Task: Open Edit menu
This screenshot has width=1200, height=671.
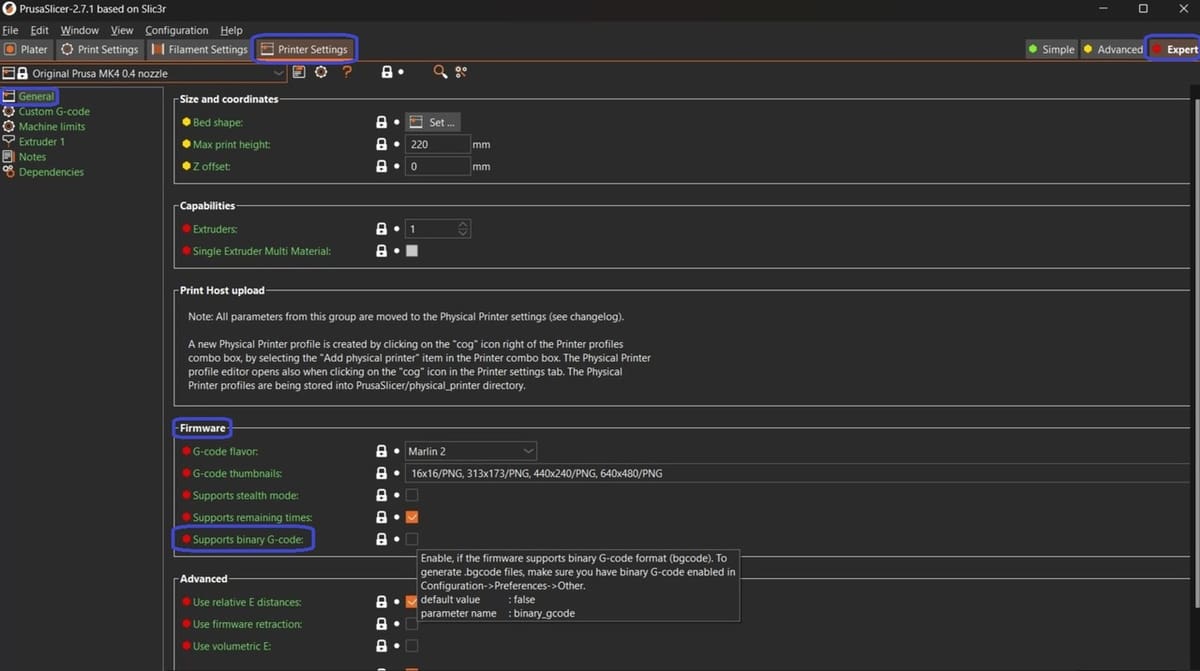Action: click(x=39, y=30)
